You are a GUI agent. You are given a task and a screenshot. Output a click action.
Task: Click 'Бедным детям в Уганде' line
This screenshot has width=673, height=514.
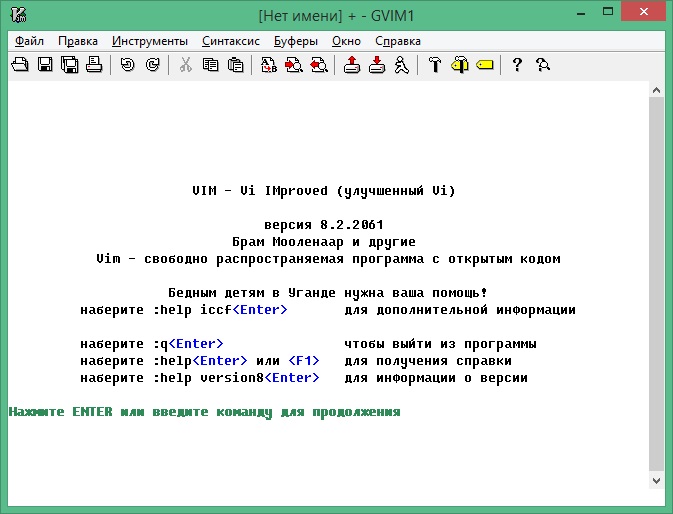(x=328, y=293)
